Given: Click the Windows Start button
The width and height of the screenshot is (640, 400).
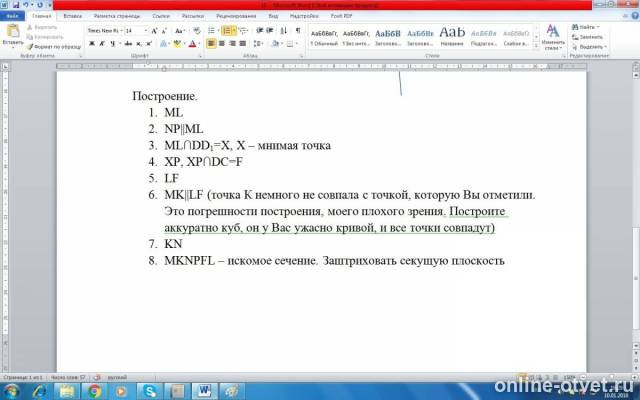Looking at the screenshot, I should tap(11, 391).
